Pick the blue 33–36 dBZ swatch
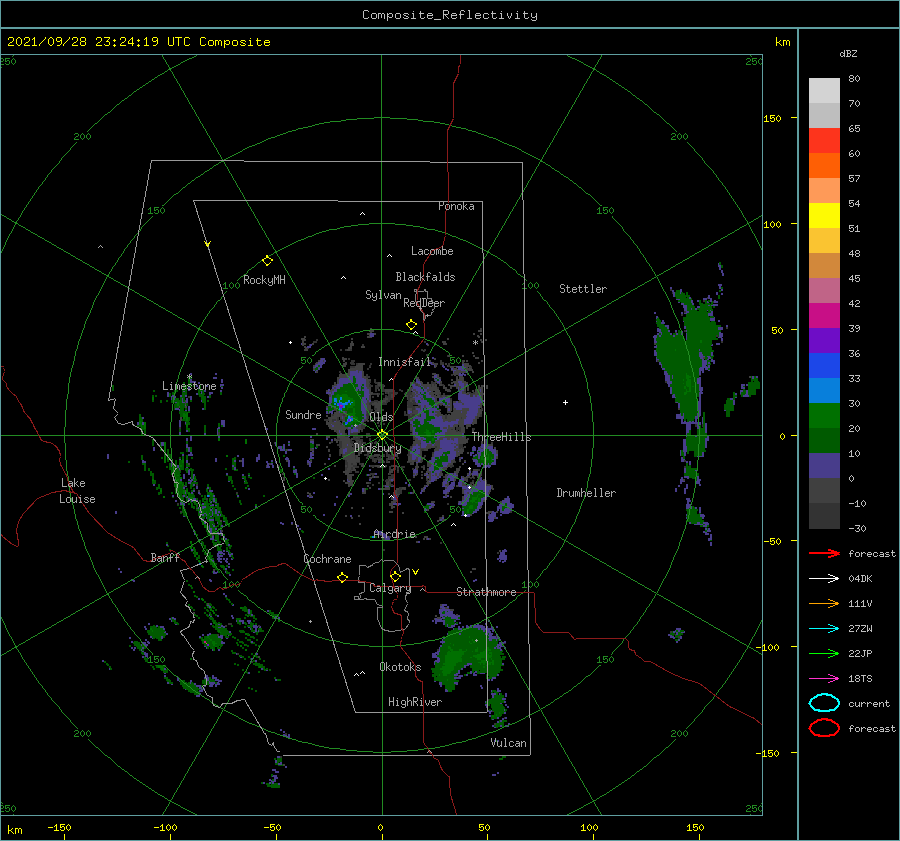 click(824, 366)
